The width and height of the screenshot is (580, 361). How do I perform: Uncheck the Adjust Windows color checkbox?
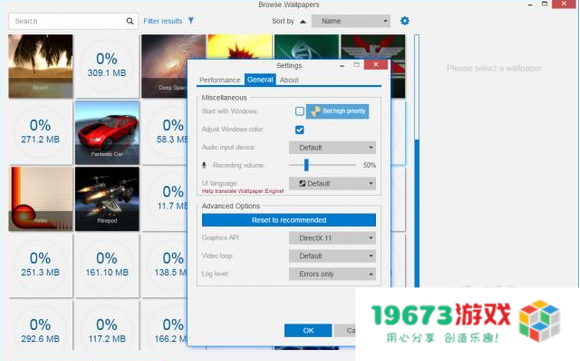point(300,130)
